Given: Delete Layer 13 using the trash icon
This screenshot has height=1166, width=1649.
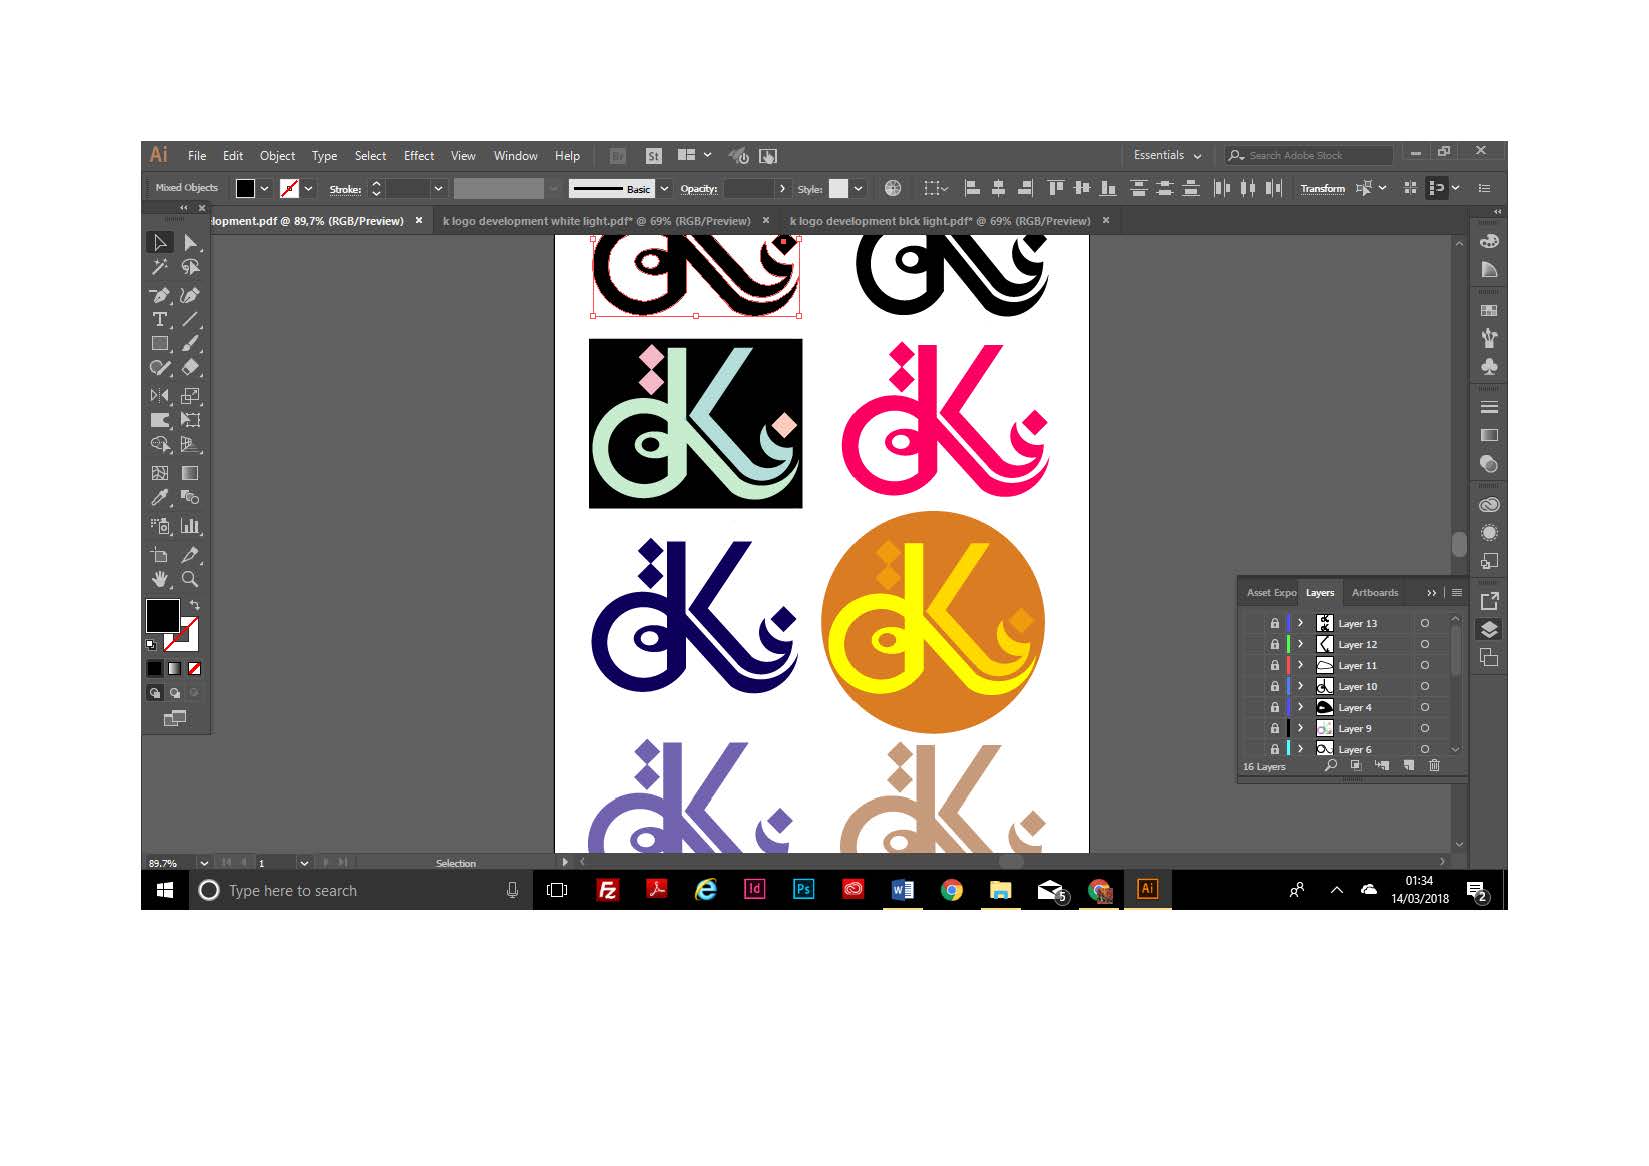Looking at the screenshot, I should pos(1435,765).
